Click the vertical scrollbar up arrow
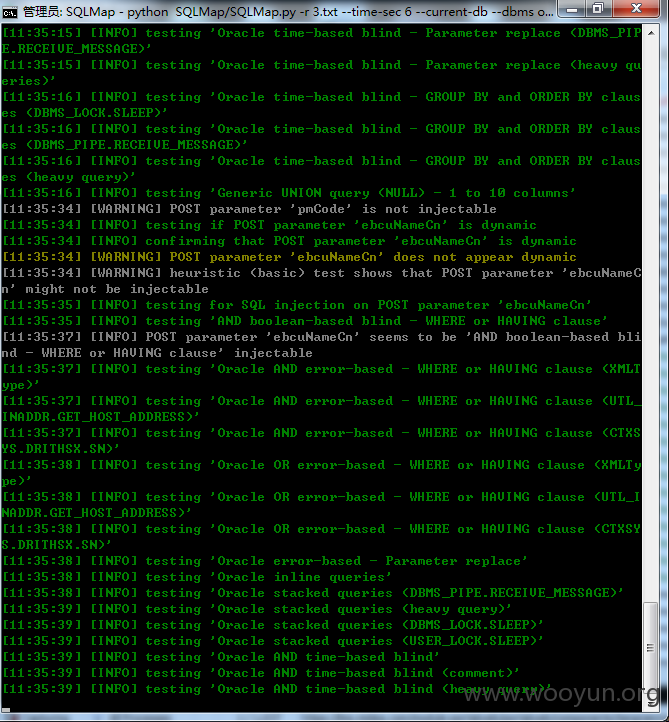 click(651, 33)
